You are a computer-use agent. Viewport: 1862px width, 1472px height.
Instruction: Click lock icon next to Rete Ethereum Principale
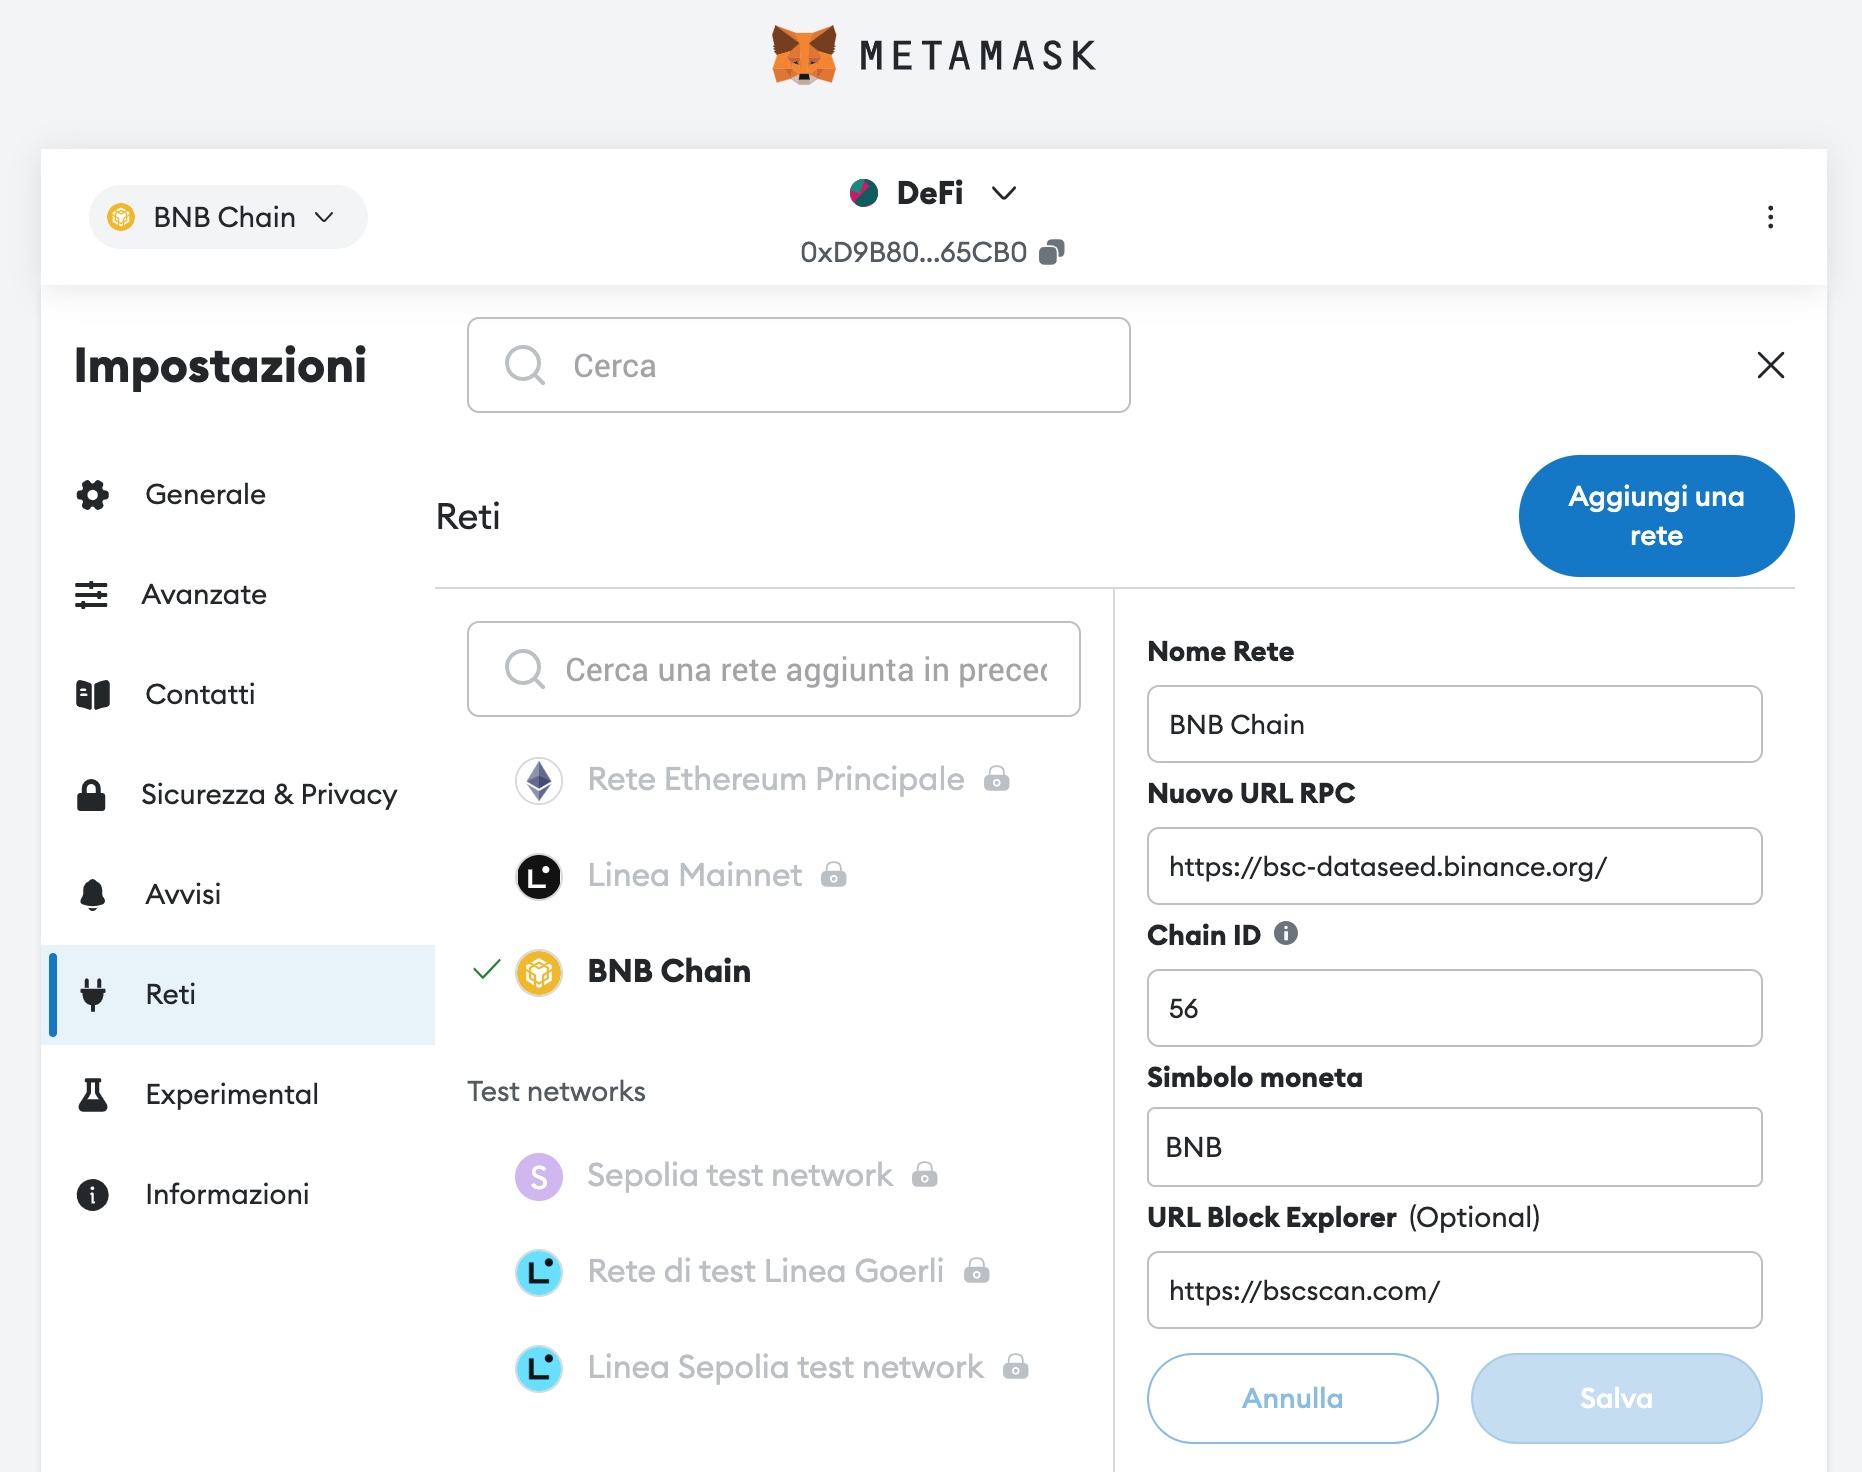(x=997, y=779)
